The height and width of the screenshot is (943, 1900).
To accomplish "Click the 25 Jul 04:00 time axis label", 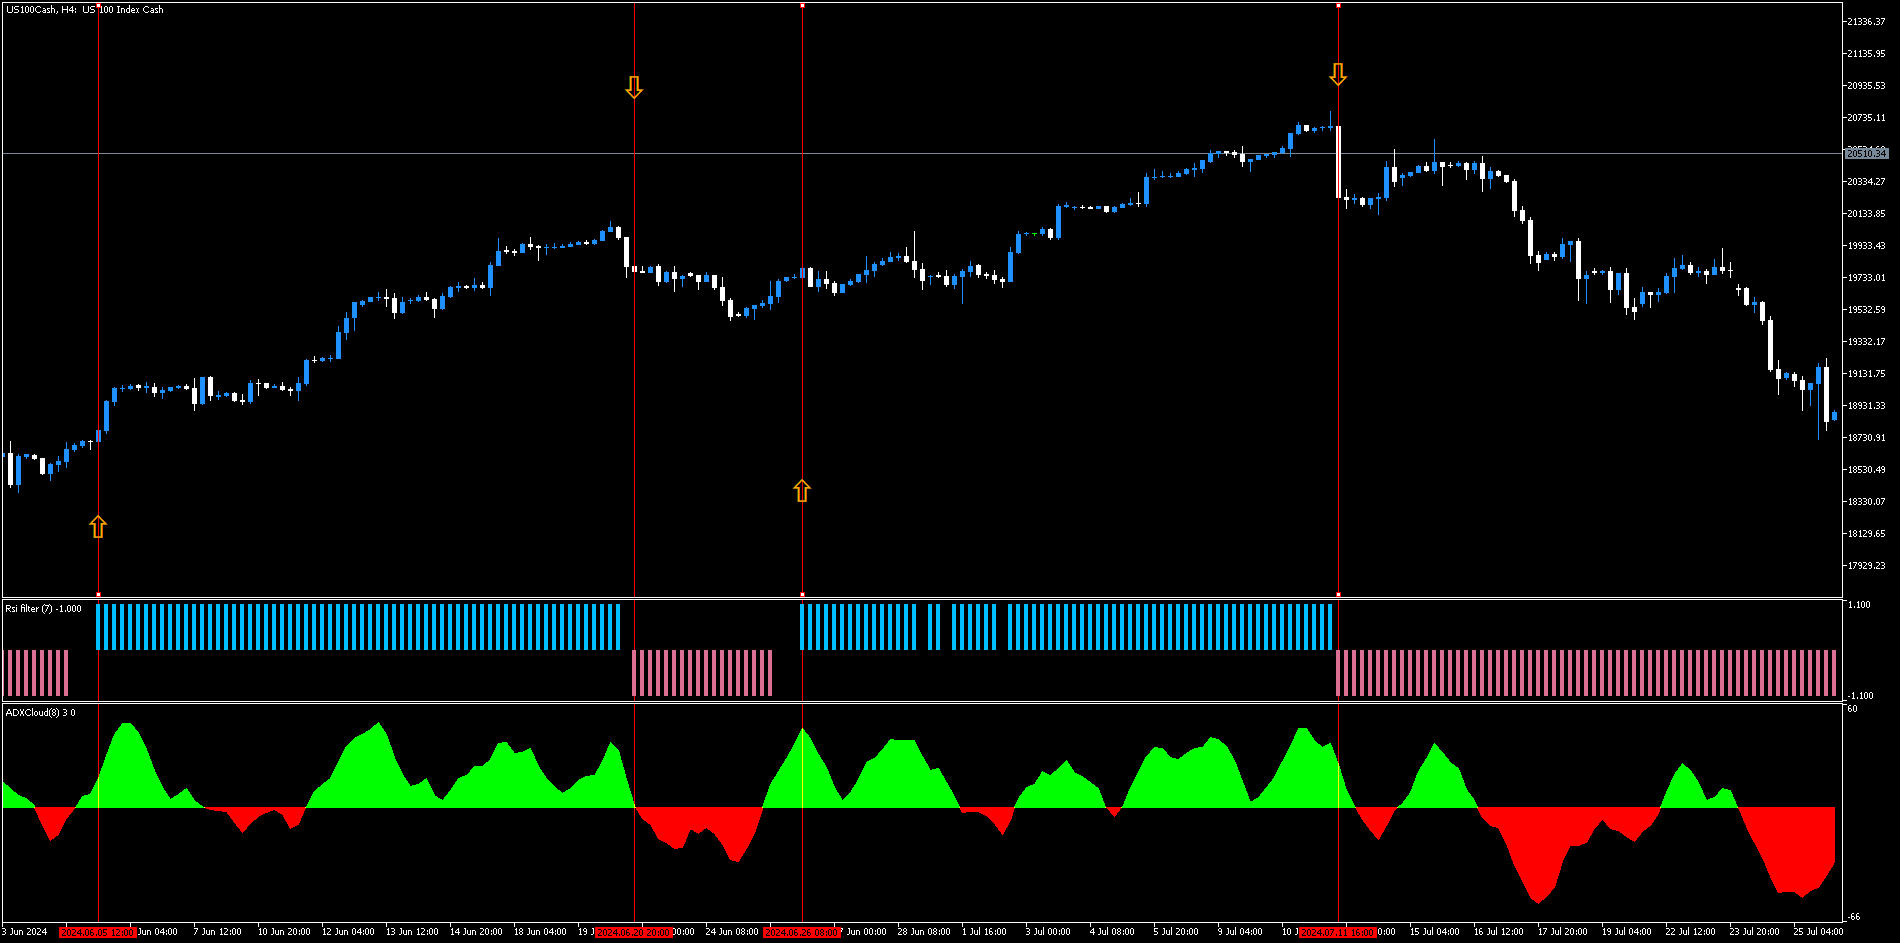I will (1818, 932).
